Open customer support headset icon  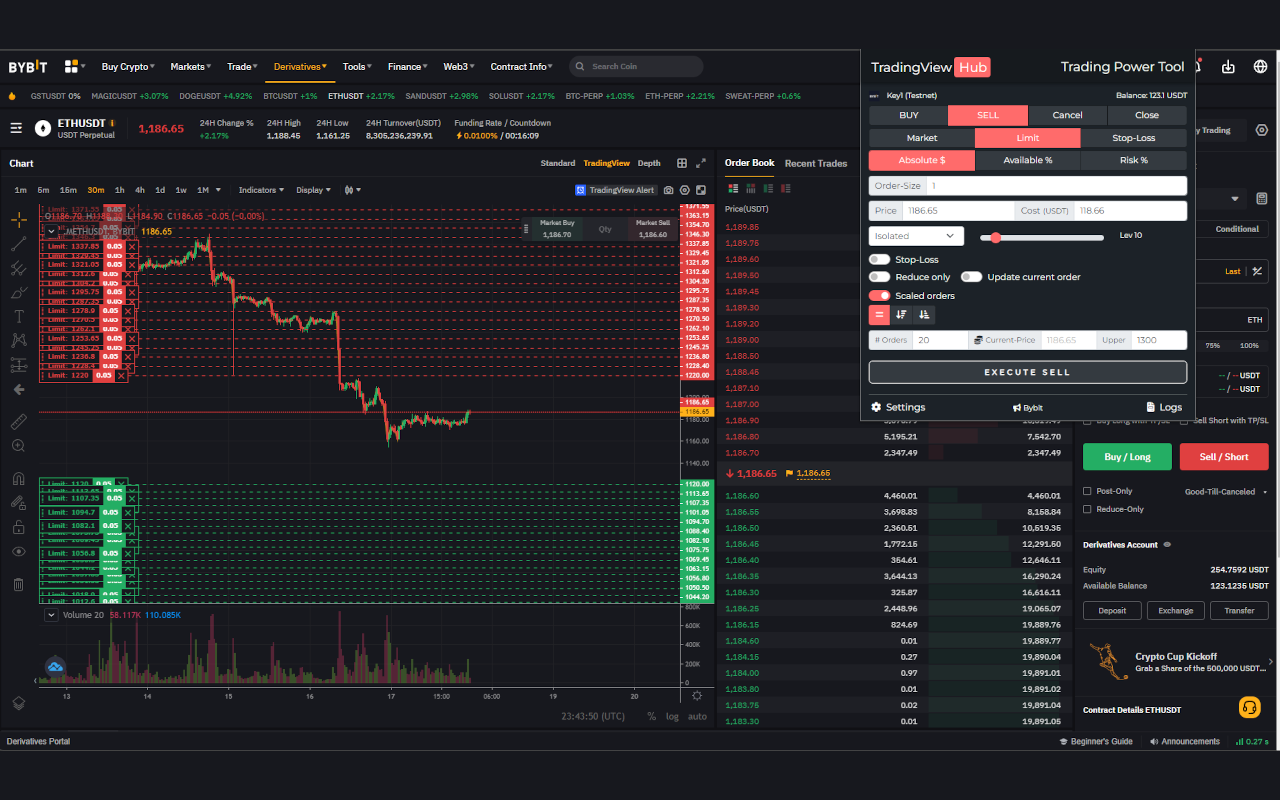coord(1249,708)
